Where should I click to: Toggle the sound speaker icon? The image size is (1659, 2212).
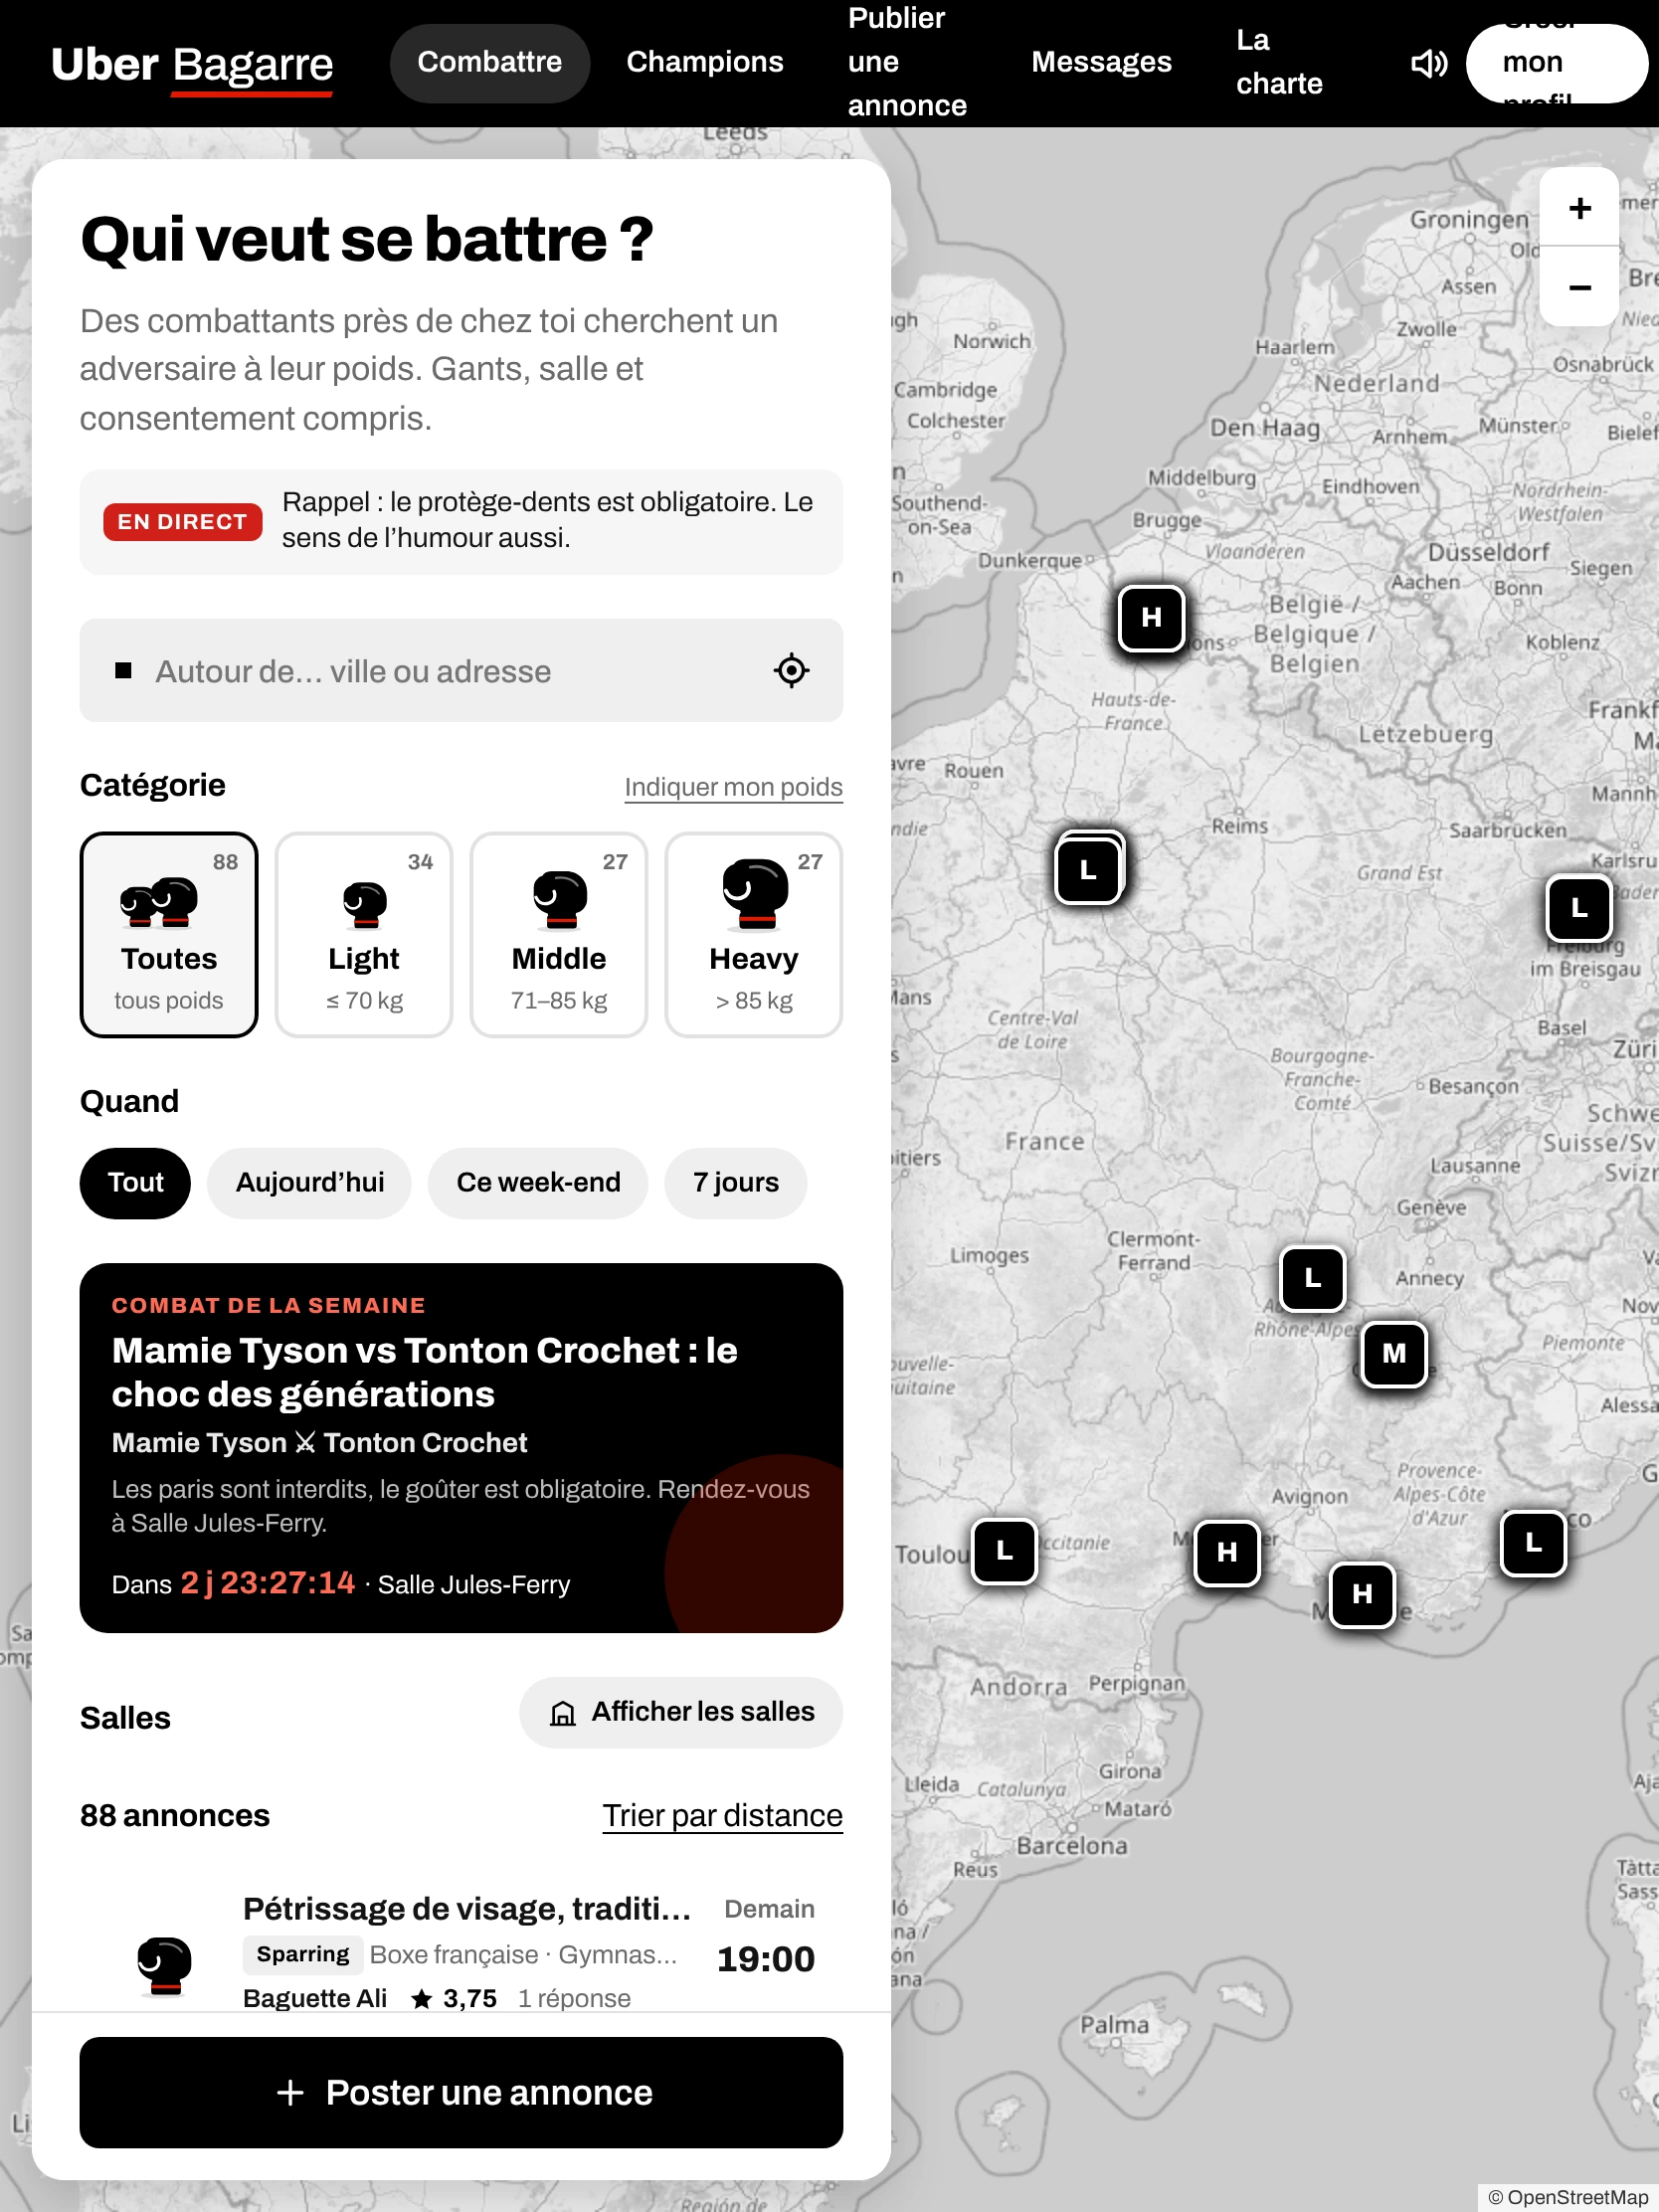point(1428,64)
